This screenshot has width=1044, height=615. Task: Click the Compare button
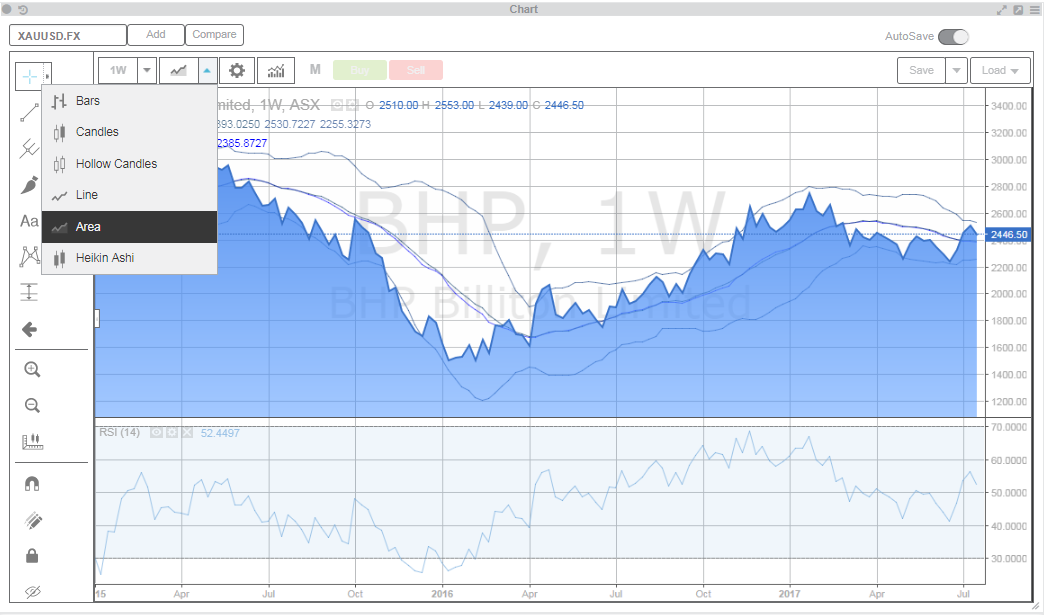[x=214, y=35]
